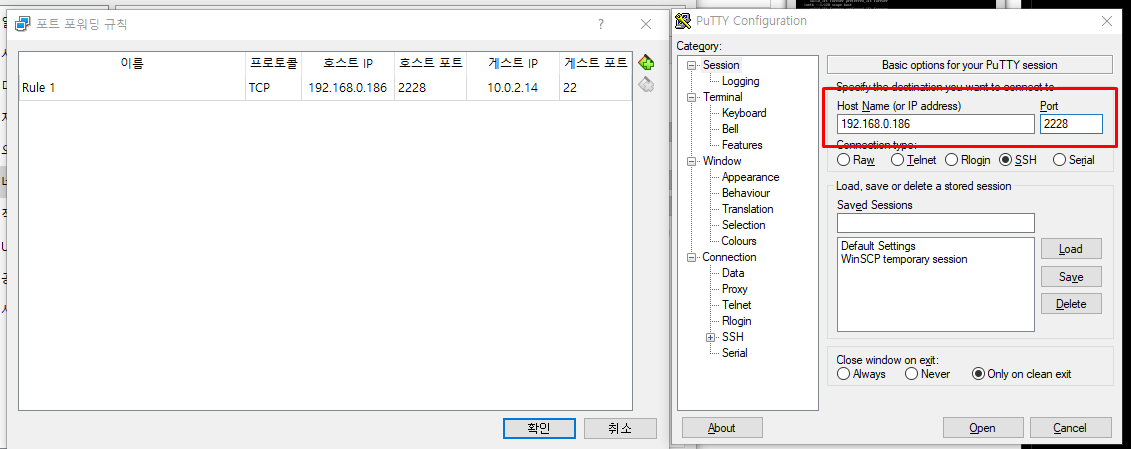Select Default Settings in saved sessions list
Viewport: 1131px width, 449px height.
point(878,246)
